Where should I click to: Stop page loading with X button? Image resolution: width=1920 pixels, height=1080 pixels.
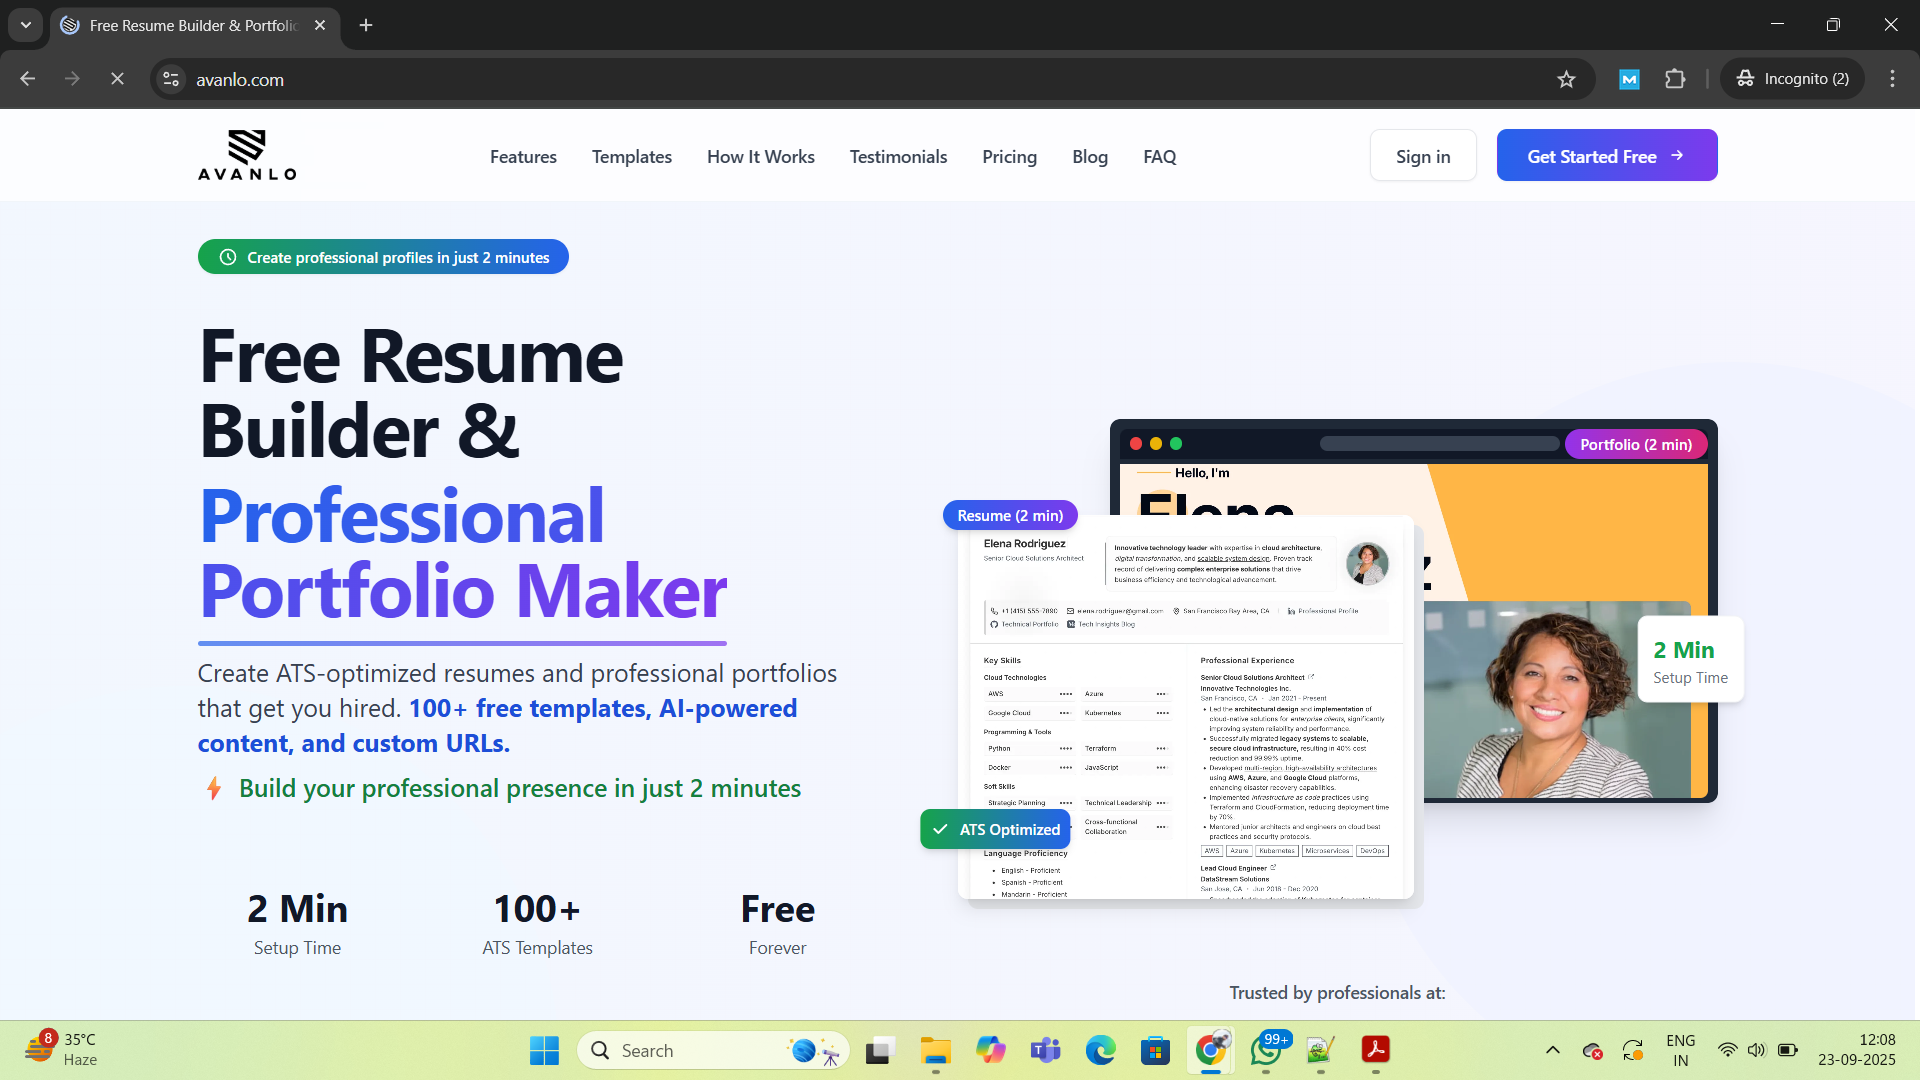[x=117, y=79]
